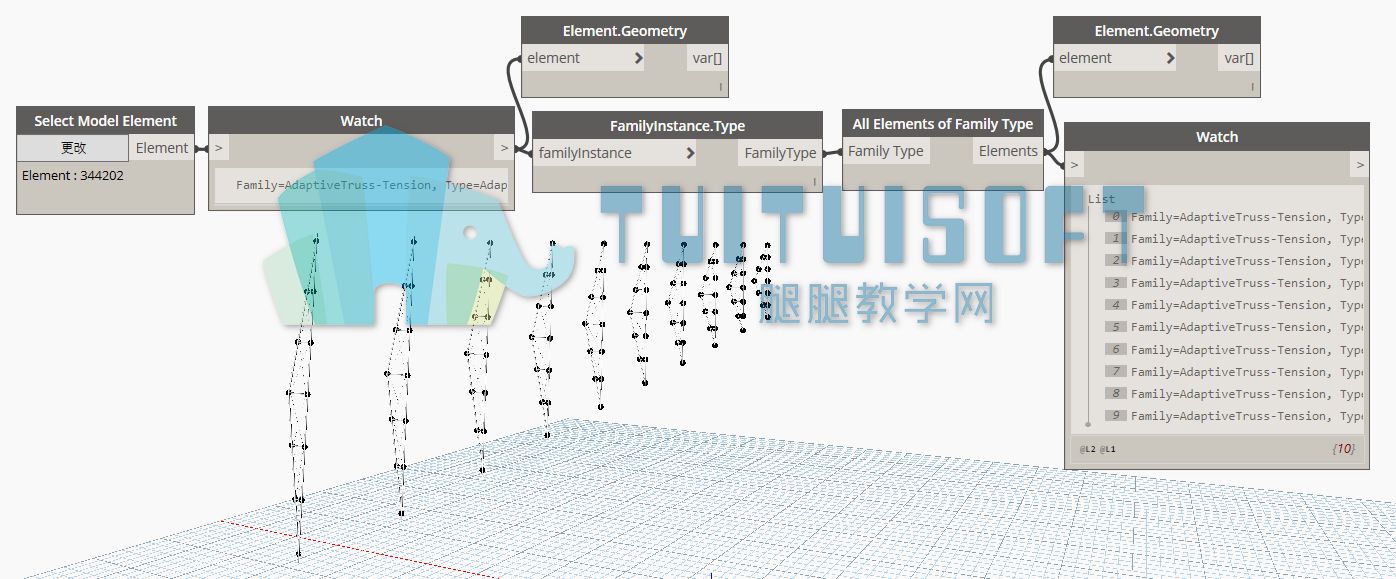The image size is (1396, 579).
Task: Click var[] output of left Element.Geometry node
Action: click(x=707, y=58)
